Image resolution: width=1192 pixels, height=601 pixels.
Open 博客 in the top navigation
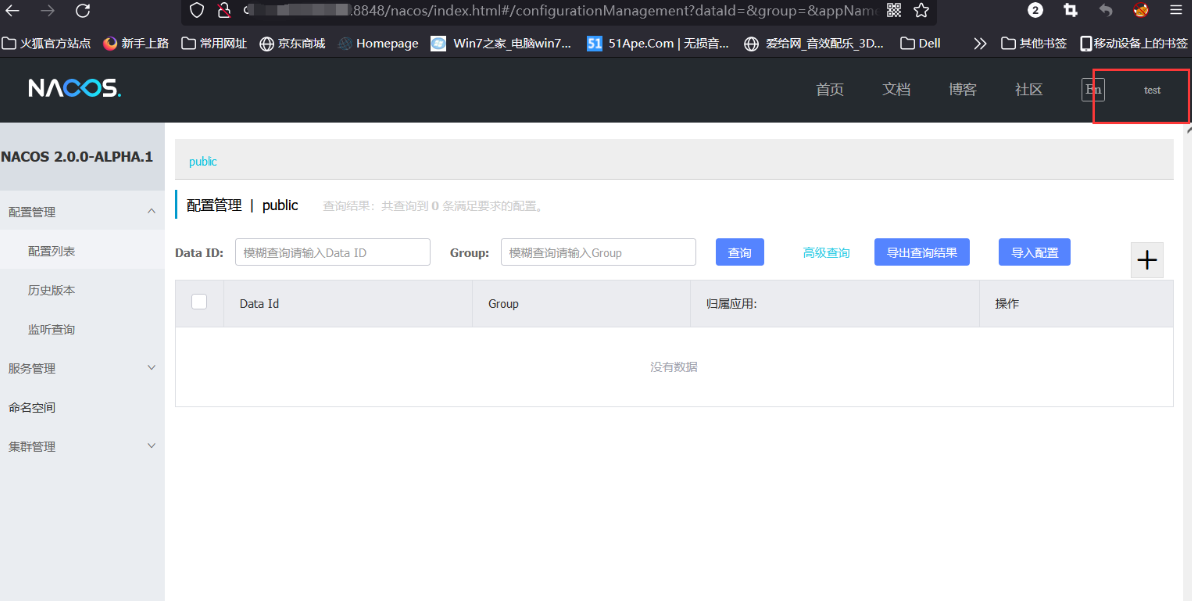click(x=962, y=90)
